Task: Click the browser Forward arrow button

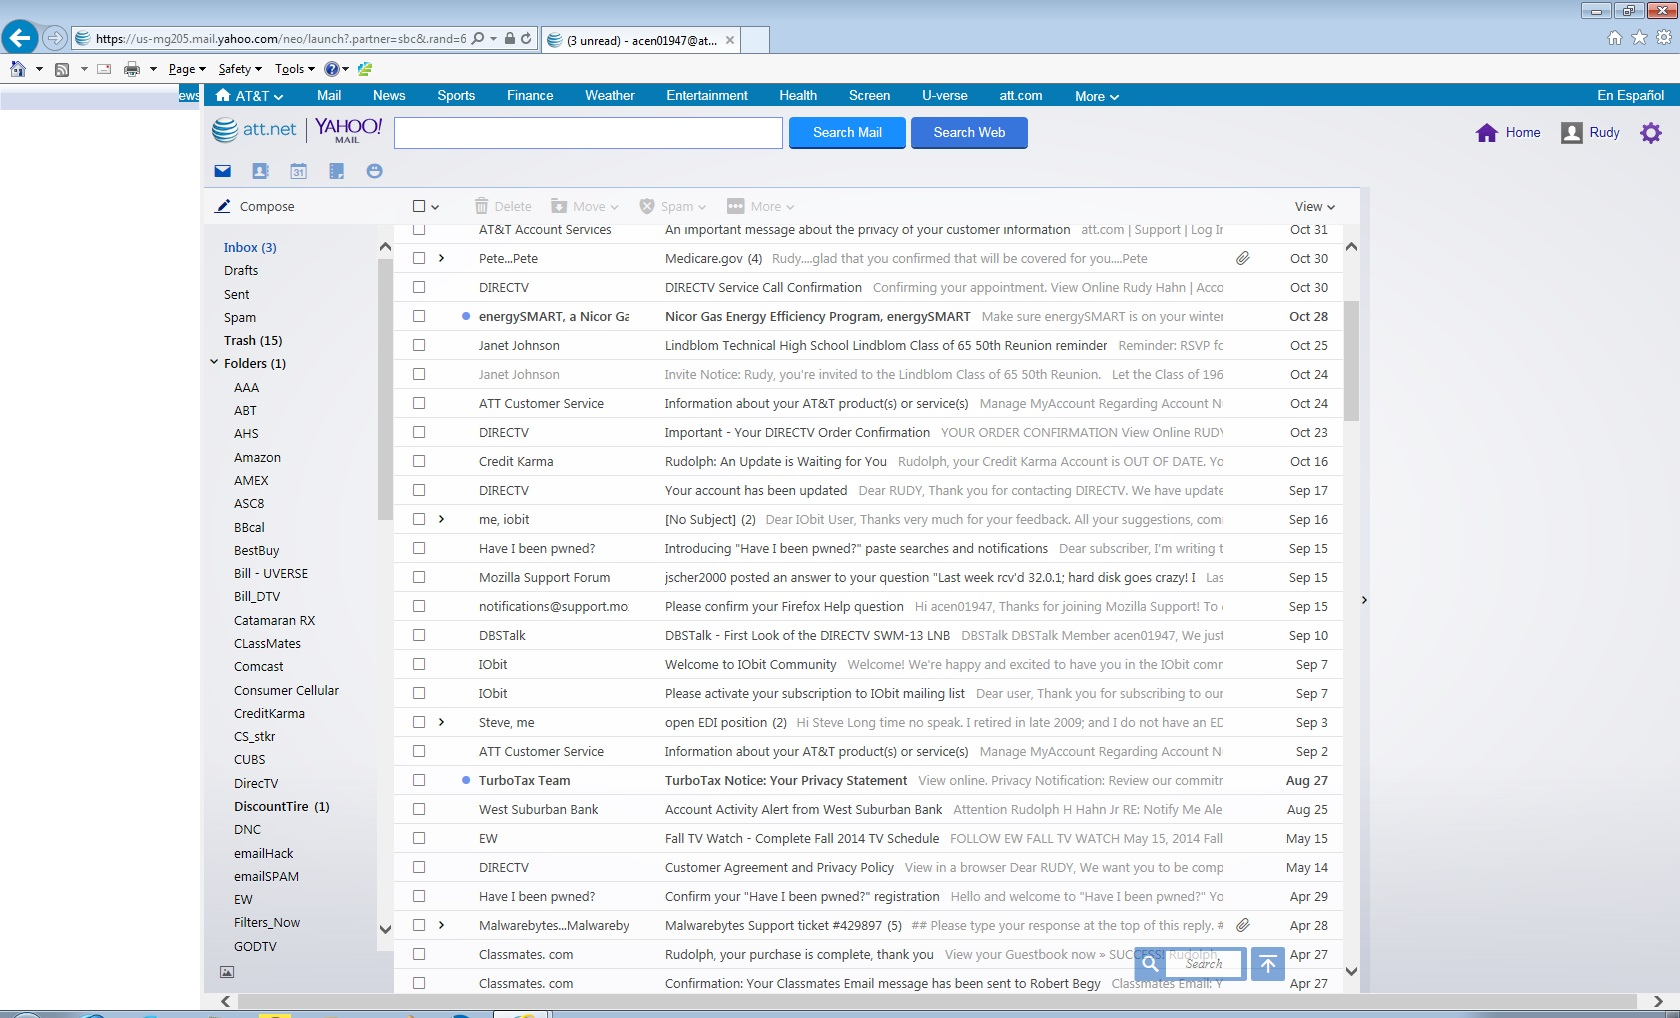Action: (x=55, y=39)
